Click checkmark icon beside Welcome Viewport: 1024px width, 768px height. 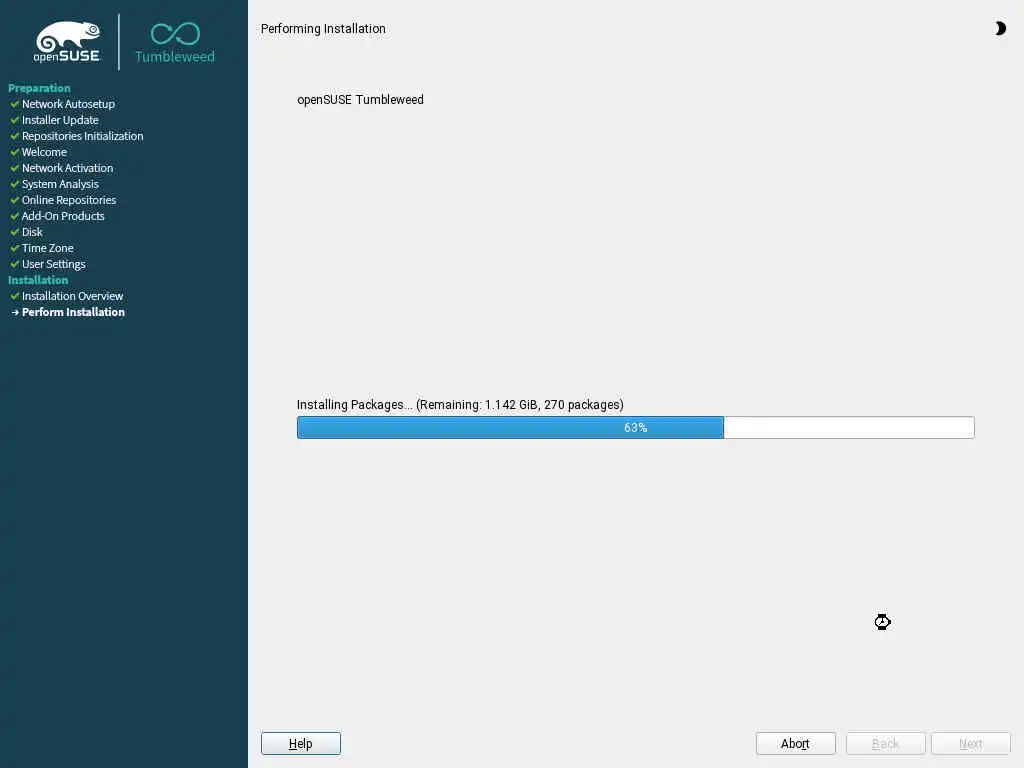[x=14, y=152]
